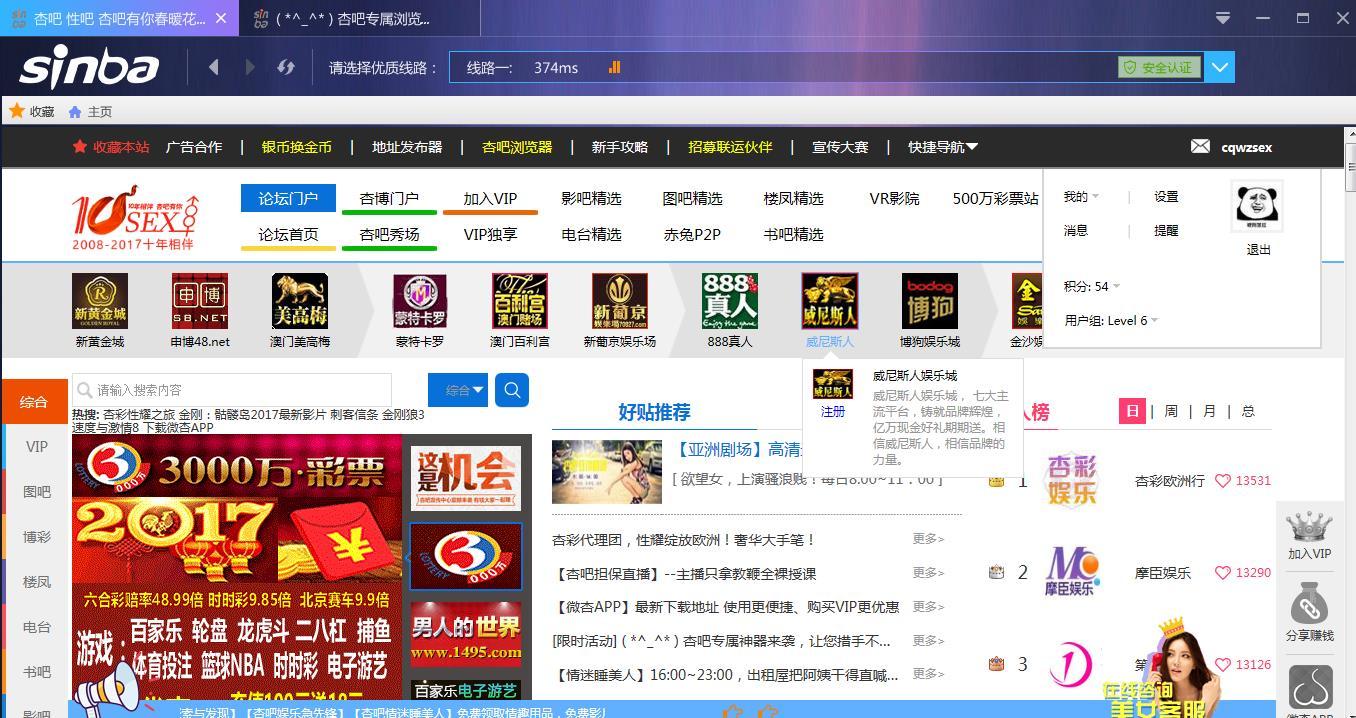Select the 图吧 sidebar tab
The height and width of the screenshot is (718, 1356).
pos(36,492)
